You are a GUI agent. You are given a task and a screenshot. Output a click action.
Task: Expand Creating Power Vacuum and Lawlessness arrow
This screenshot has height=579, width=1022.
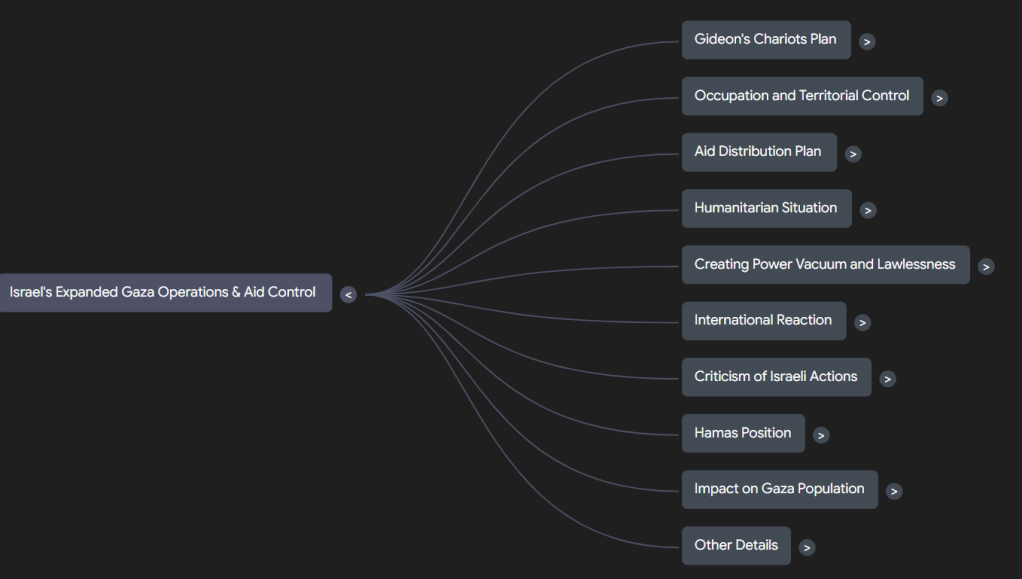pyautogui.click(x=986, y=266)
